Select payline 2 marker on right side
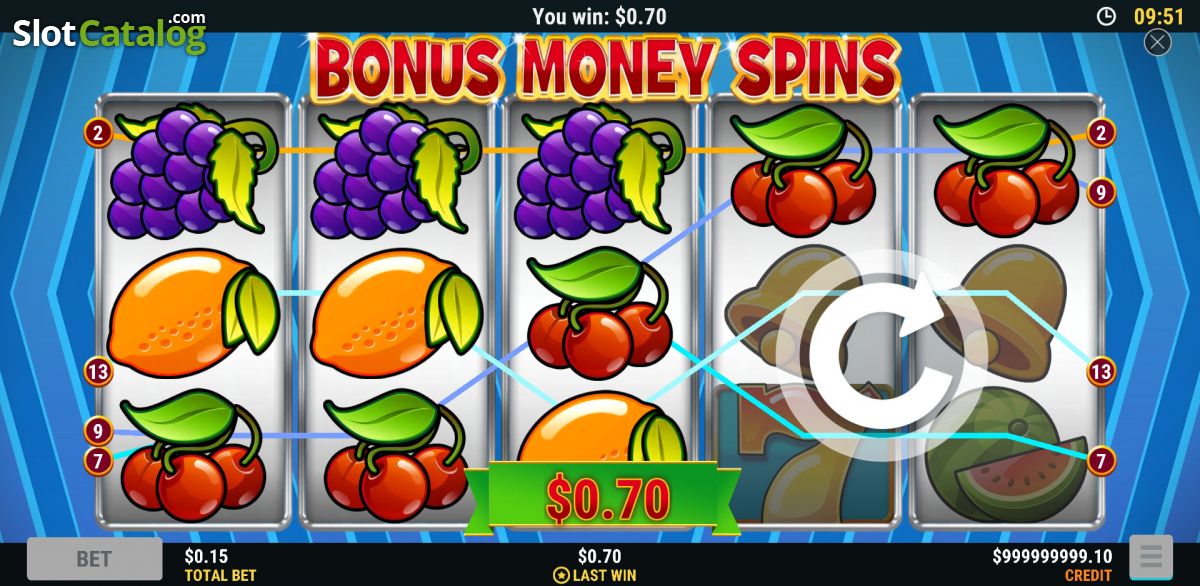1200x586 pixels. [1101, 132]
